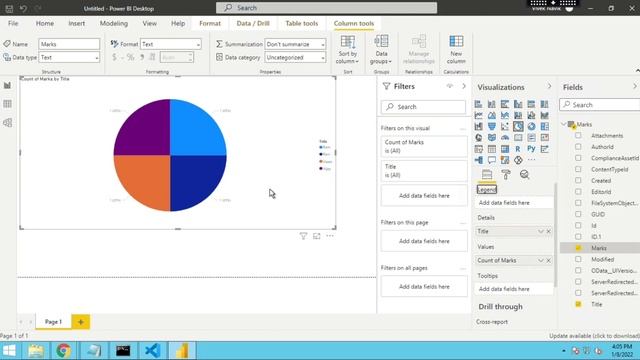The width and height of the screenshot is (640, 360).
Task: Select the Stacked bar chart visual
Action: coord(478,104)
